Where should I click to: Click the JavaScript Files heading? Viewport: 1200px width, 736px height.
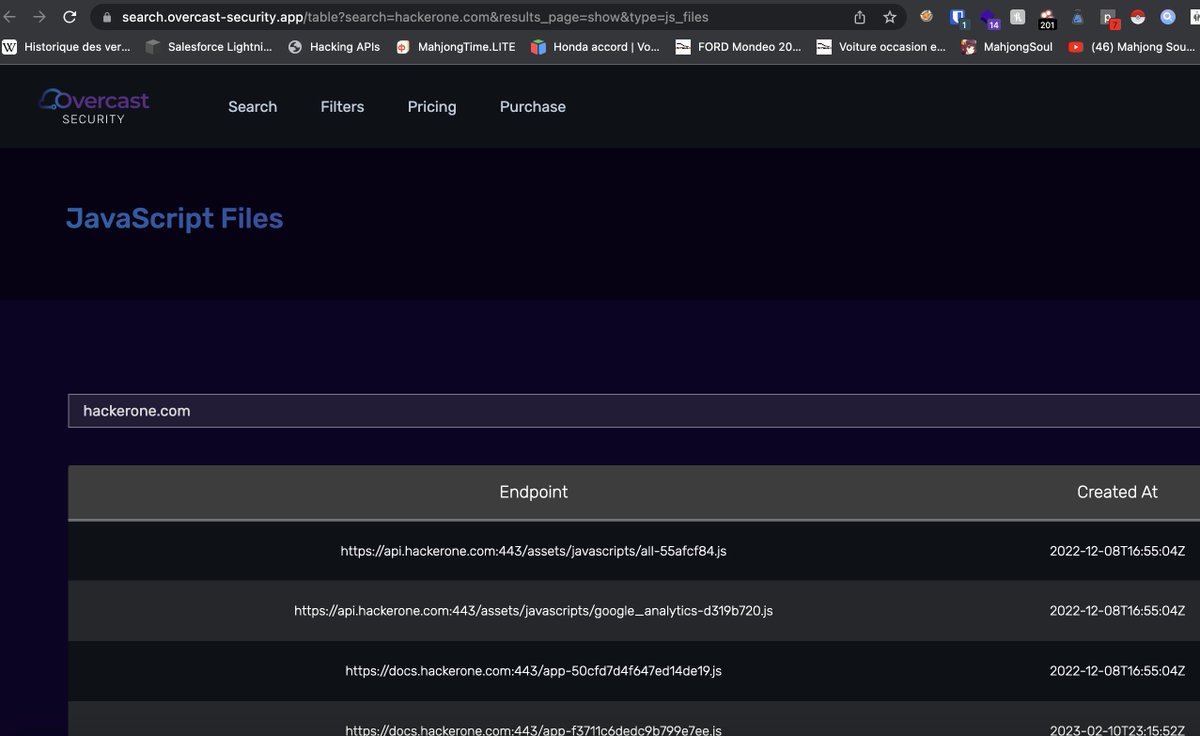point(174,219)
